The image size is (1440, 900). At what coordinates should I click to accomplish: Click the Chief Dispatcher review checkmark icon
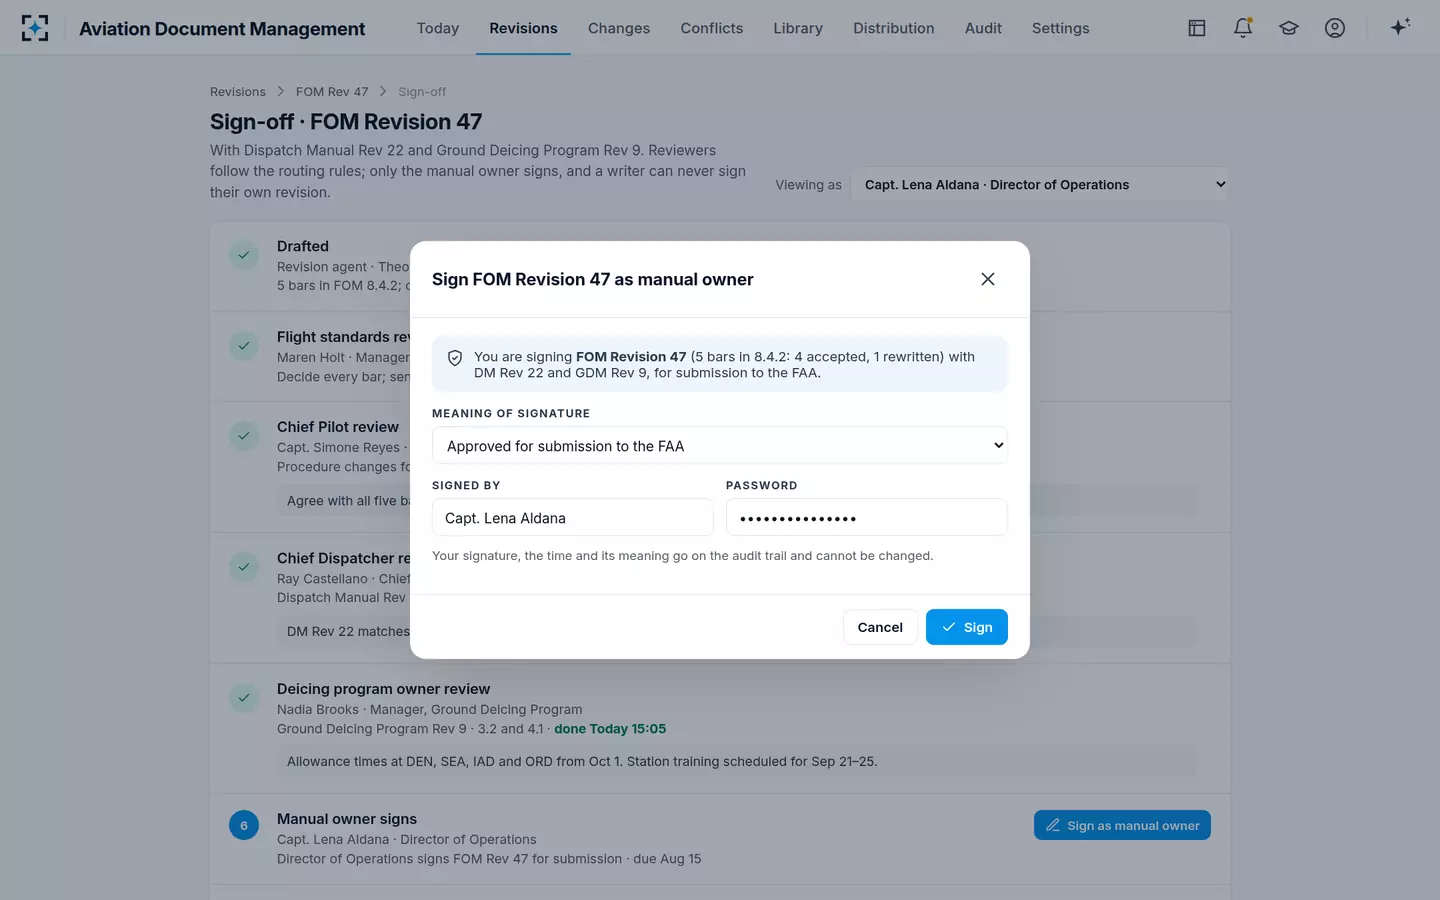tap(244, 567)
